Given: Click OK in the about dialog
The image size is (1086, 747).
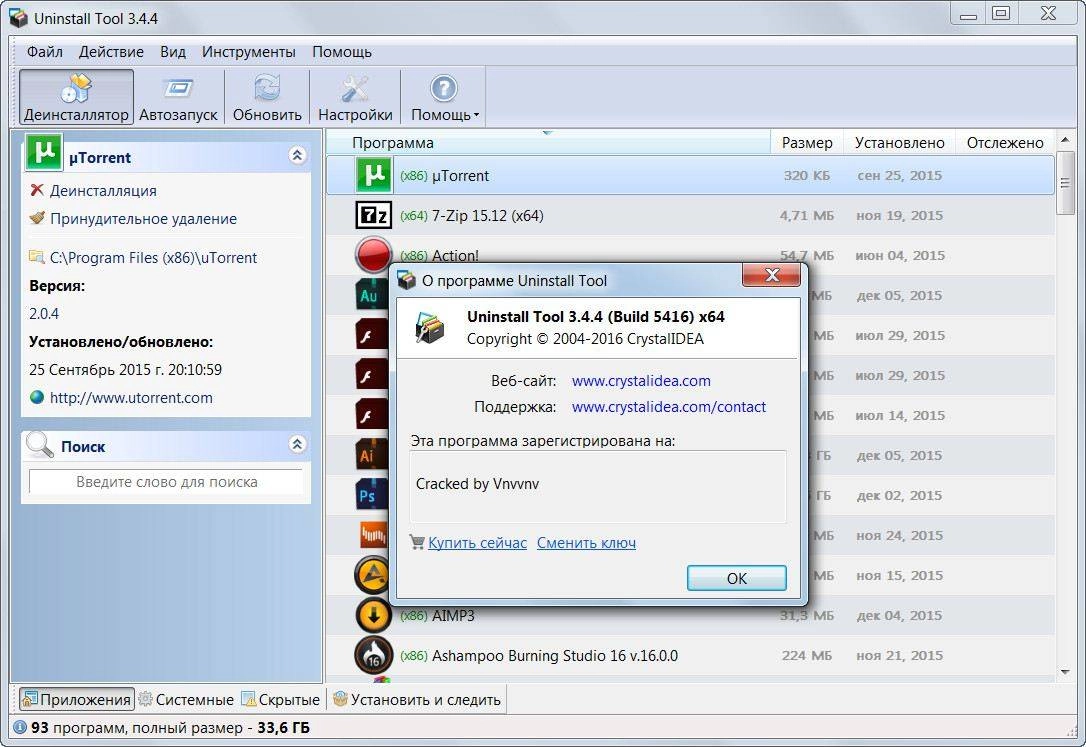Looking at the screenshot, I should click(736, 578).
